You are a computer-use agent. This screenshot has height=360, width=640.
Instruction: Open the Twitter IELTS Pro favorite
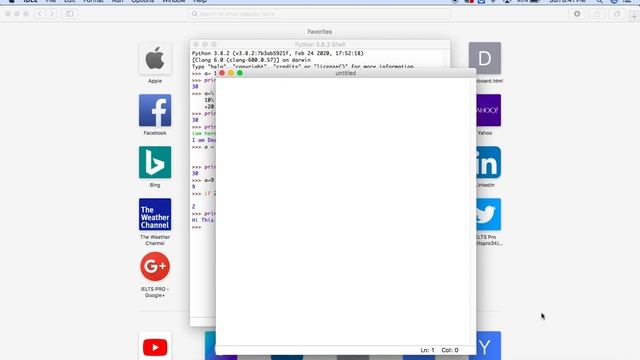[x=489, y=214]
